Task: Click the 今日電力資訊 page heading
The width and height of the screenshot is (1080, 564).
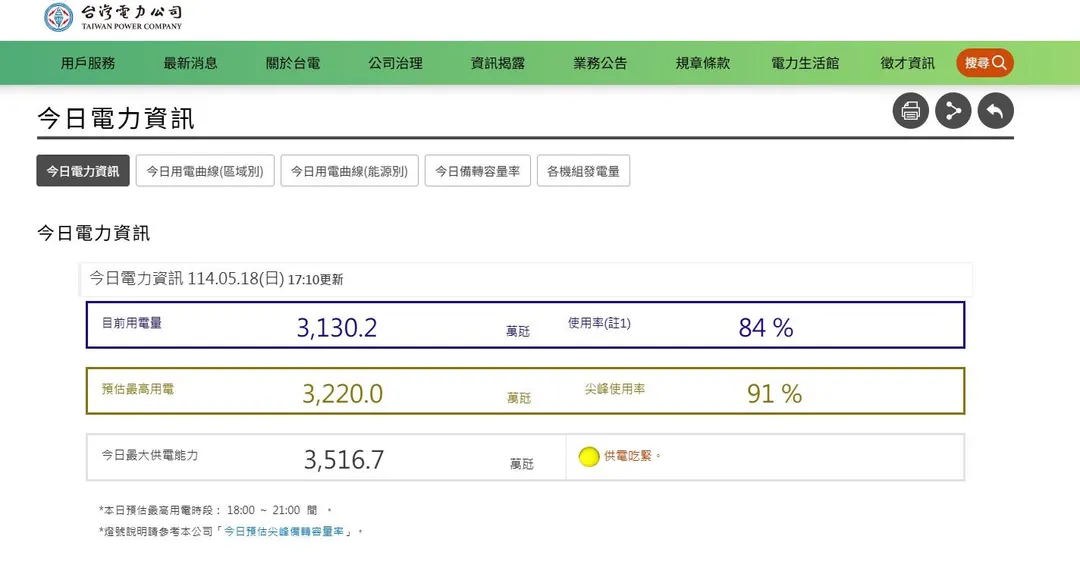Action: point(116,118)
